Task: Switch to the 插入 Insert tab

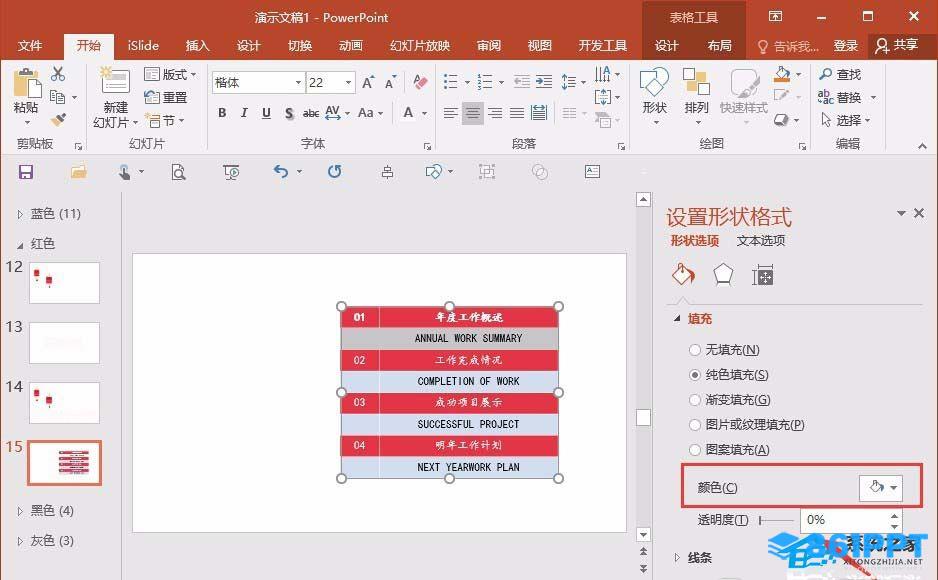Action: pos(197,45)
